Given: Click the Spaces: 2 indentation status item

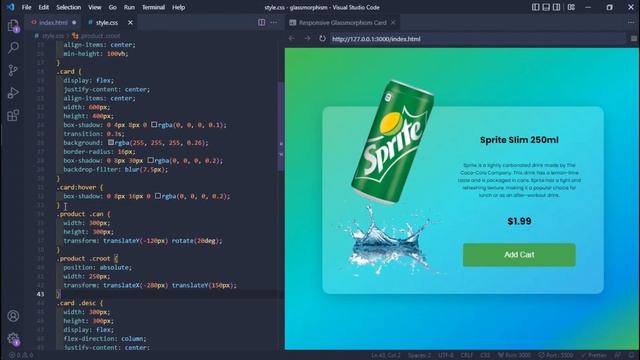Looking at the screenshot, I should [419, 355].
